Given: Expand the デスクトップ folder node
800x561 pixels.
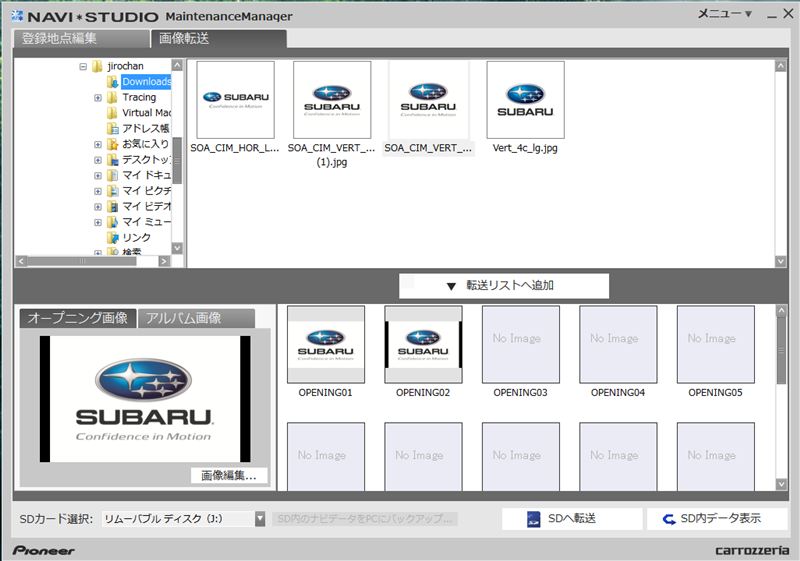Looking at the screenshot, I should pos(98,160).
